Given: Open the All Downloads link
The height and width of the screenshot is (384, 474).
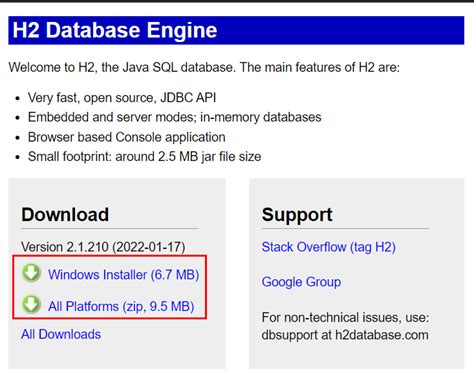Looking at the screenshot, I should pyautogui.click(x=61, y=334).
